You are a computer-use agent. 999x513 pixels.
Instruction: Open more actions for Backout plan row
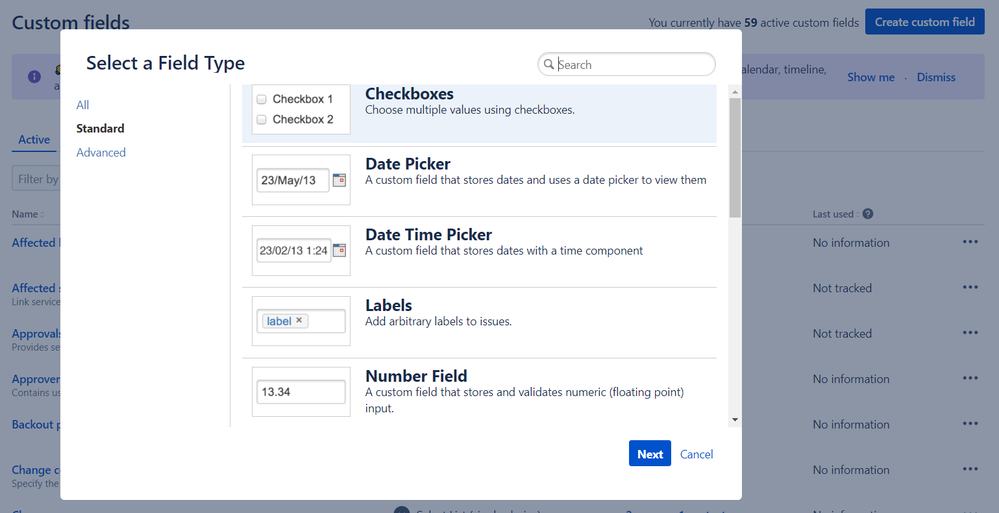point(970,424)
